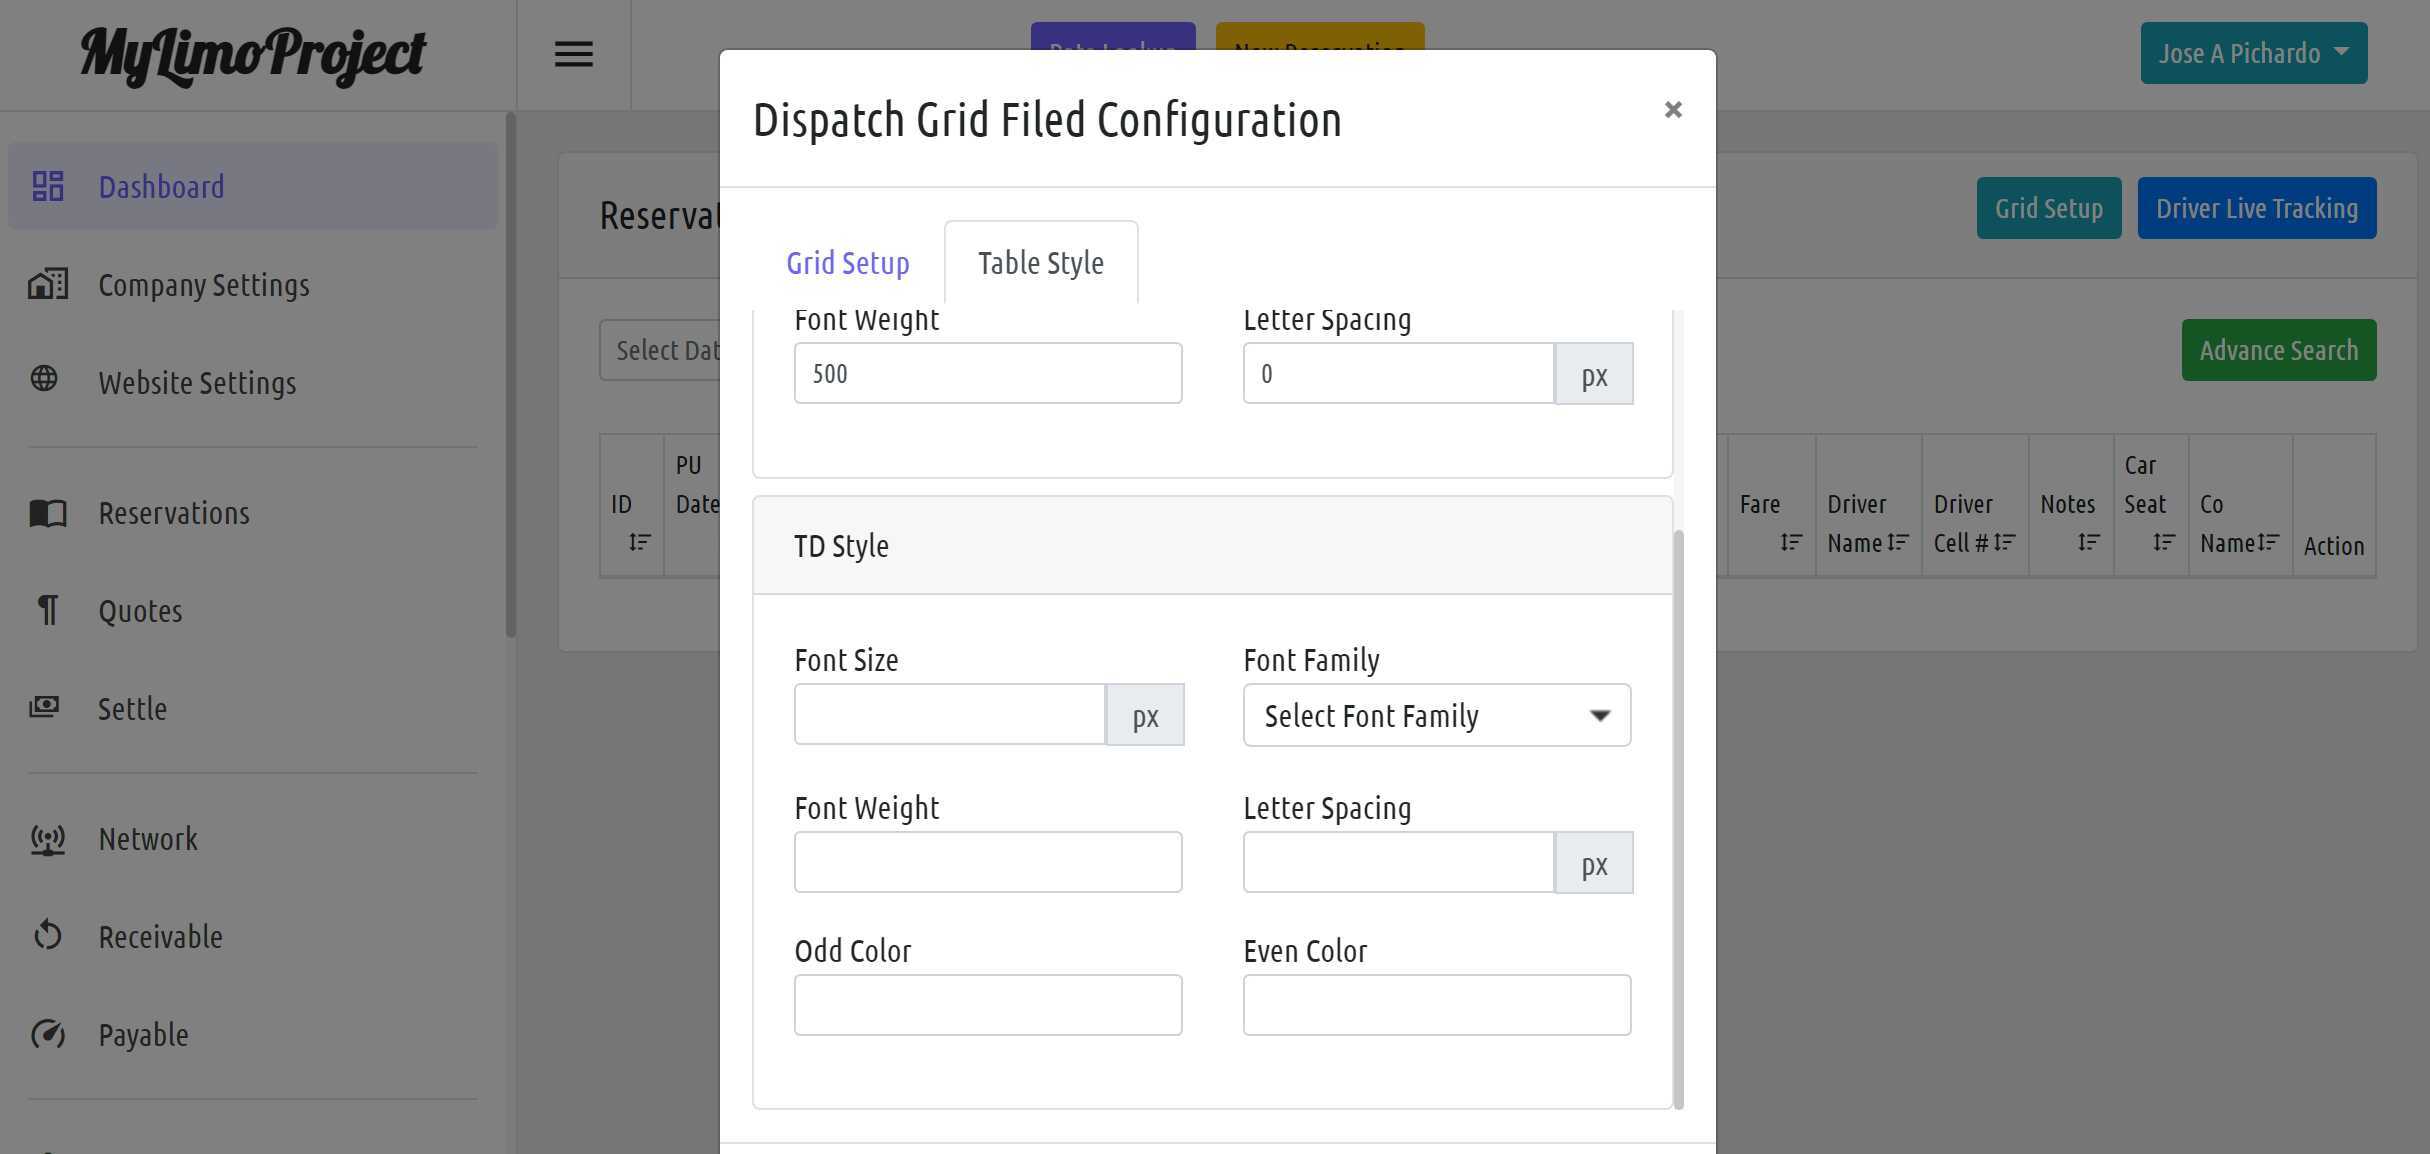Expand the Jose A Pichardo account menu
The width and height of the screenshot is (2430, 1154).
tap(2253, 52)
